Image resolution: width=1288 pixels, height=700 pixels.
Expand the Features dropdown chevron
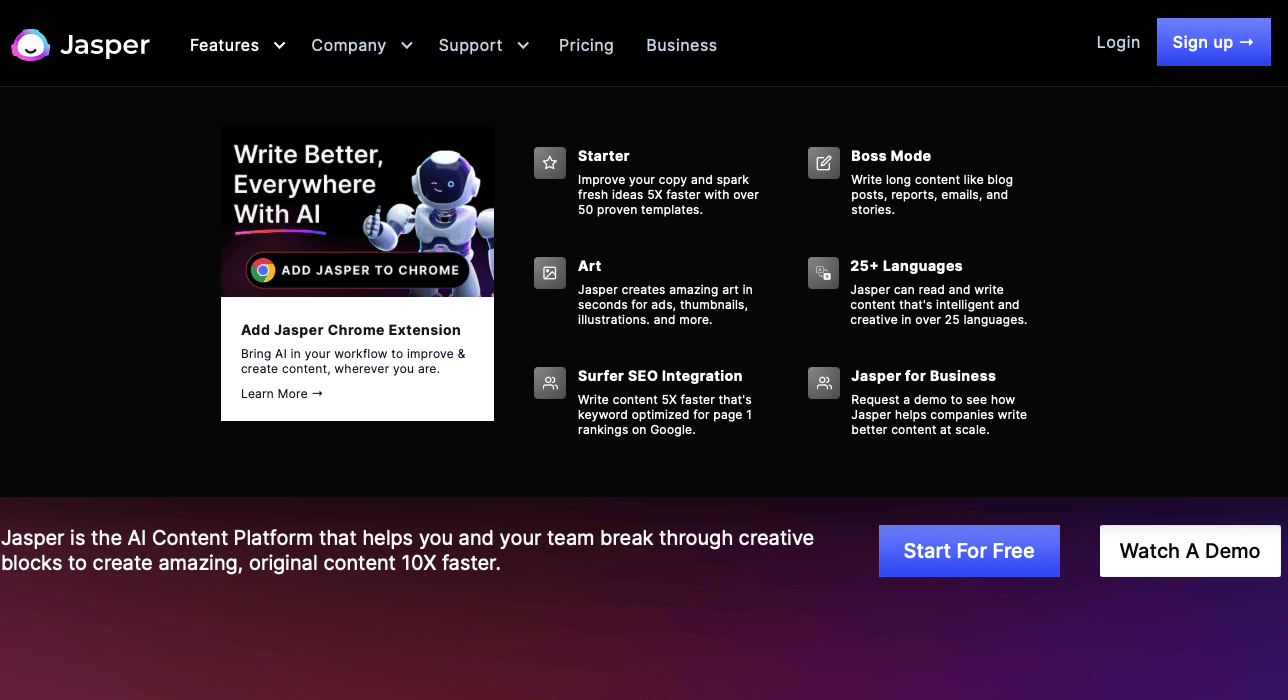pos(279,45)
